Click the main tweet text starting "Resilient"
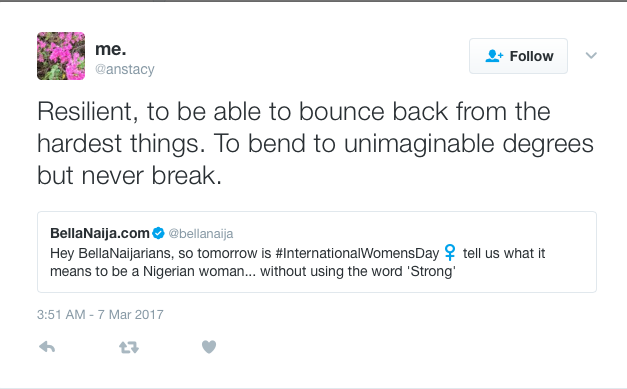627x389 pixels. pos(315,143)
